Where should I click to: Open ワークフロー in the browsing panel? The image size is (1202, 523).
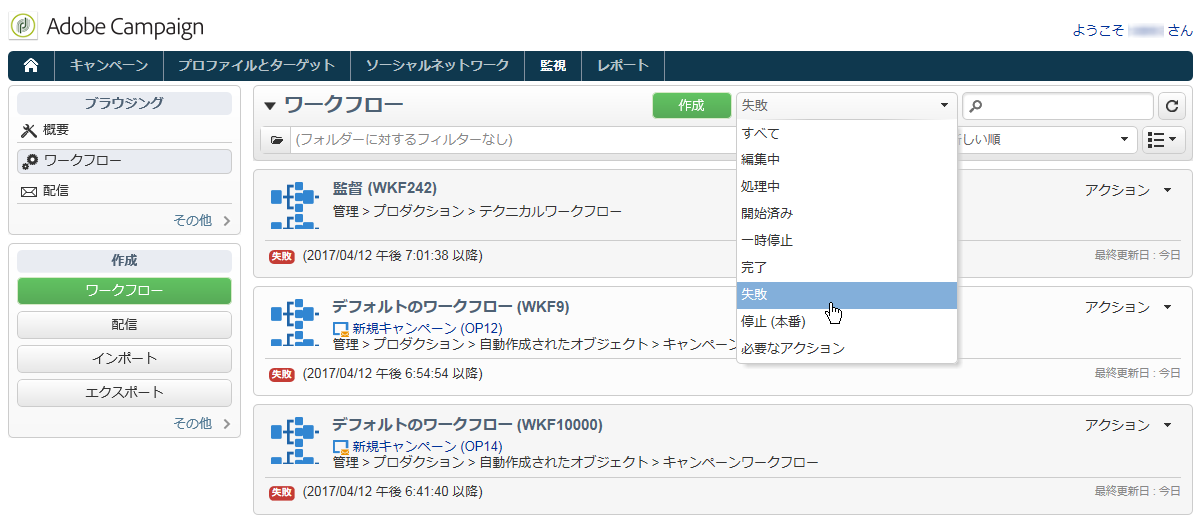click(124, 161)
